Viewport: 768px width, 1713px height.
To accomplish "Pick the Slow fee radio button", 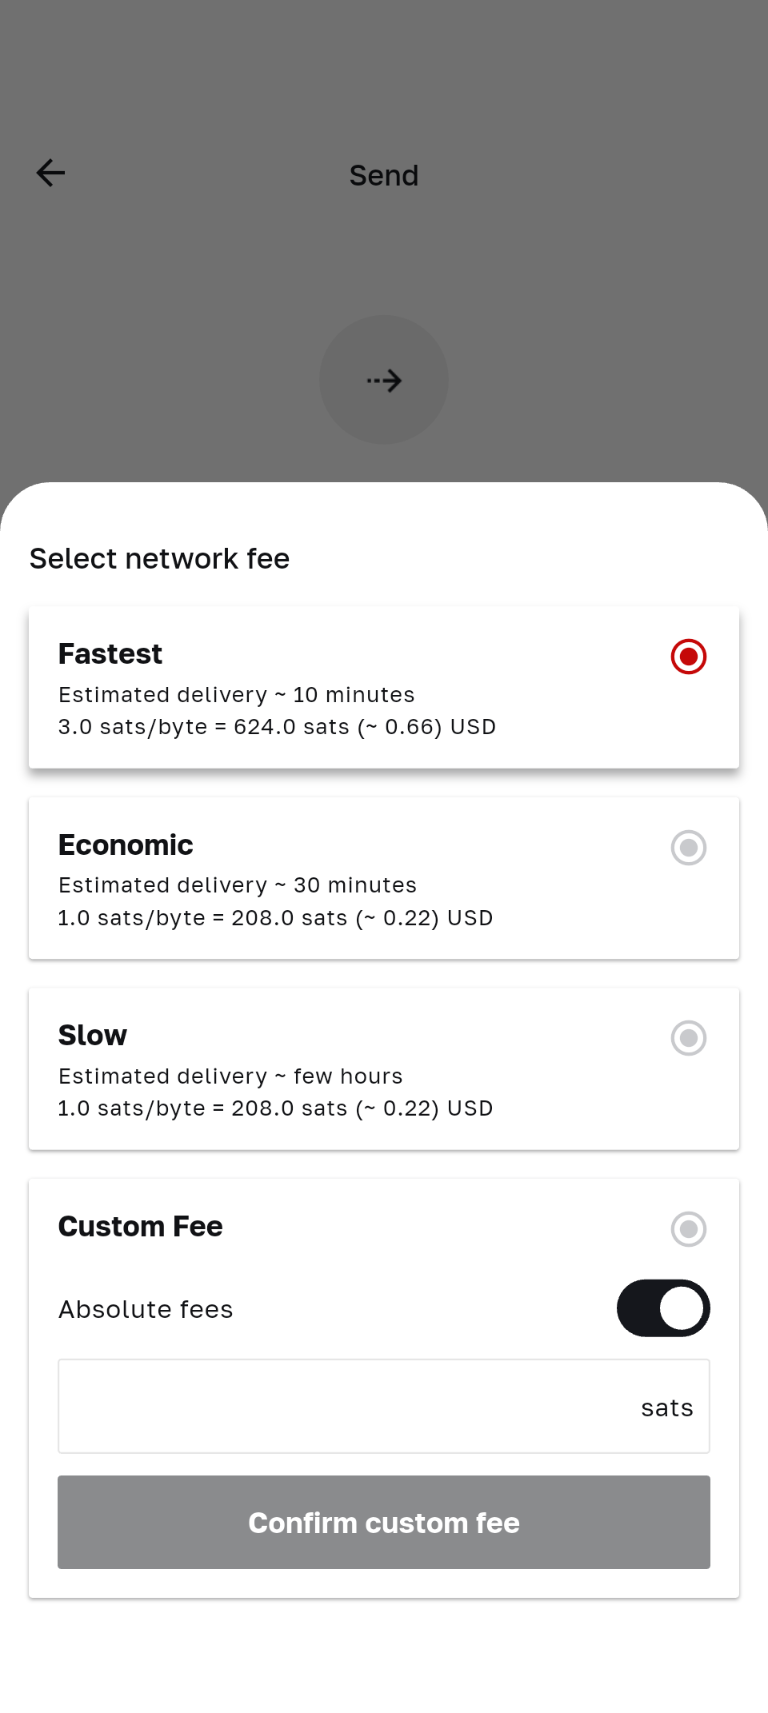I will [688, 1038].
